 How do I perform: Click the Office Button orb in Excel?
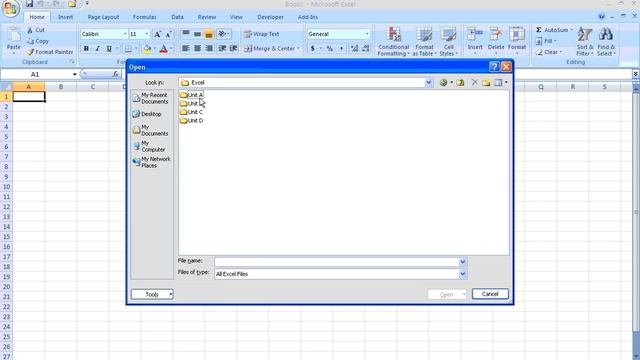(x=11, y=8)
